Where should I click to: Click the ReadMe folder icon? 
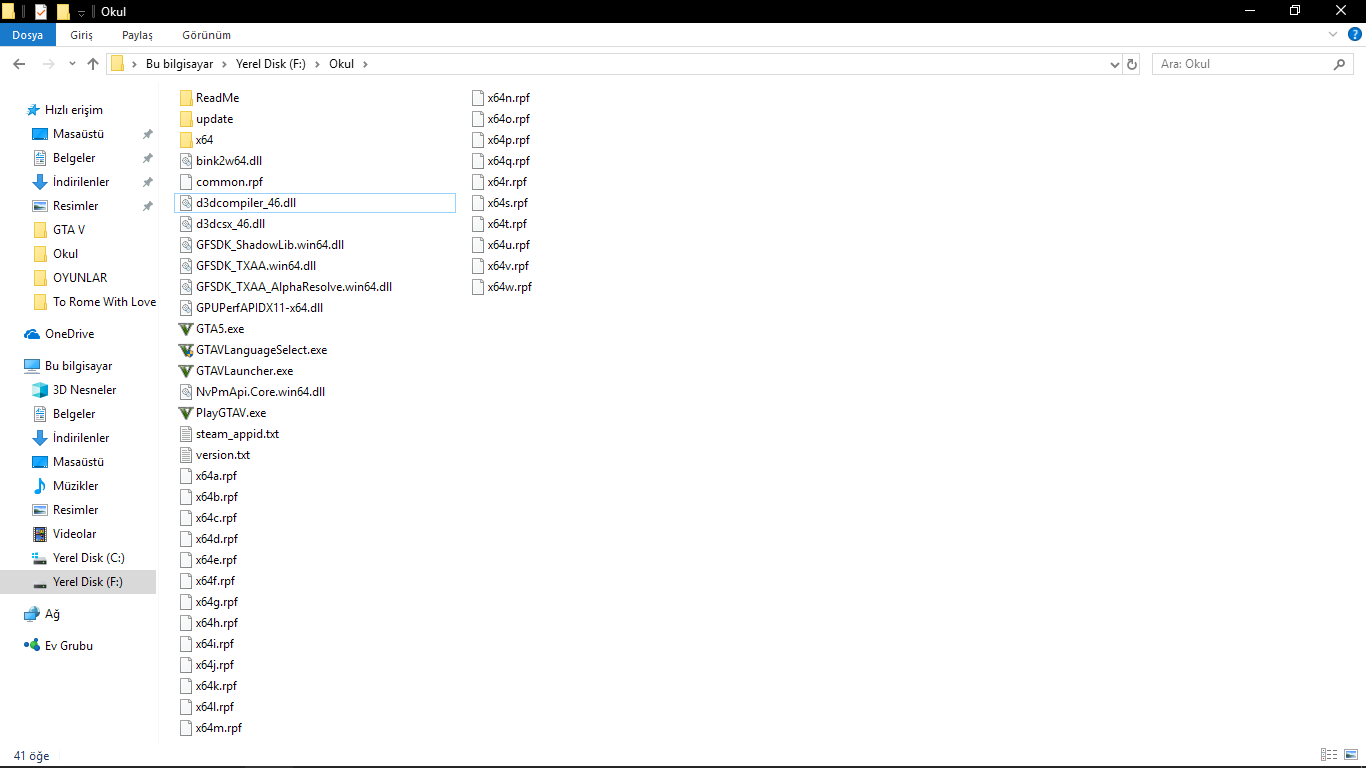tap(185, 98)
